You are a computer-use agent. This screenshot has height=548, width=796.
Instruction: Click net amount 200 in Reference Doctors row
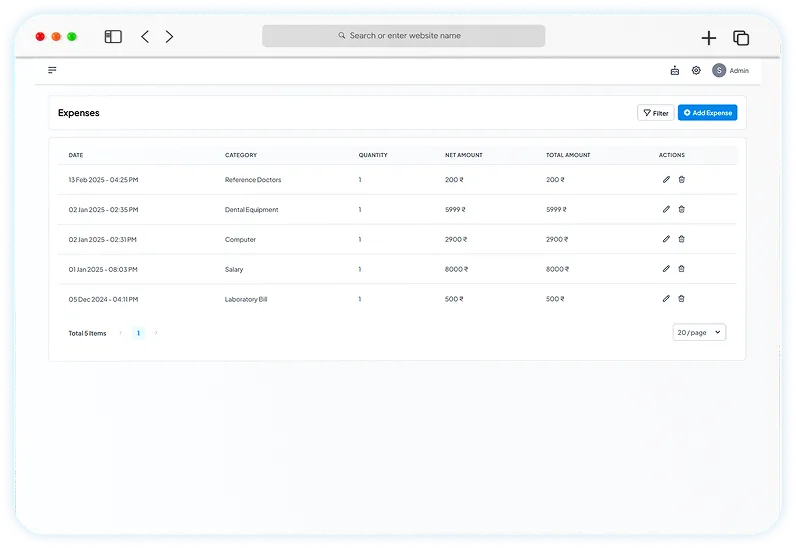(454, 180)
